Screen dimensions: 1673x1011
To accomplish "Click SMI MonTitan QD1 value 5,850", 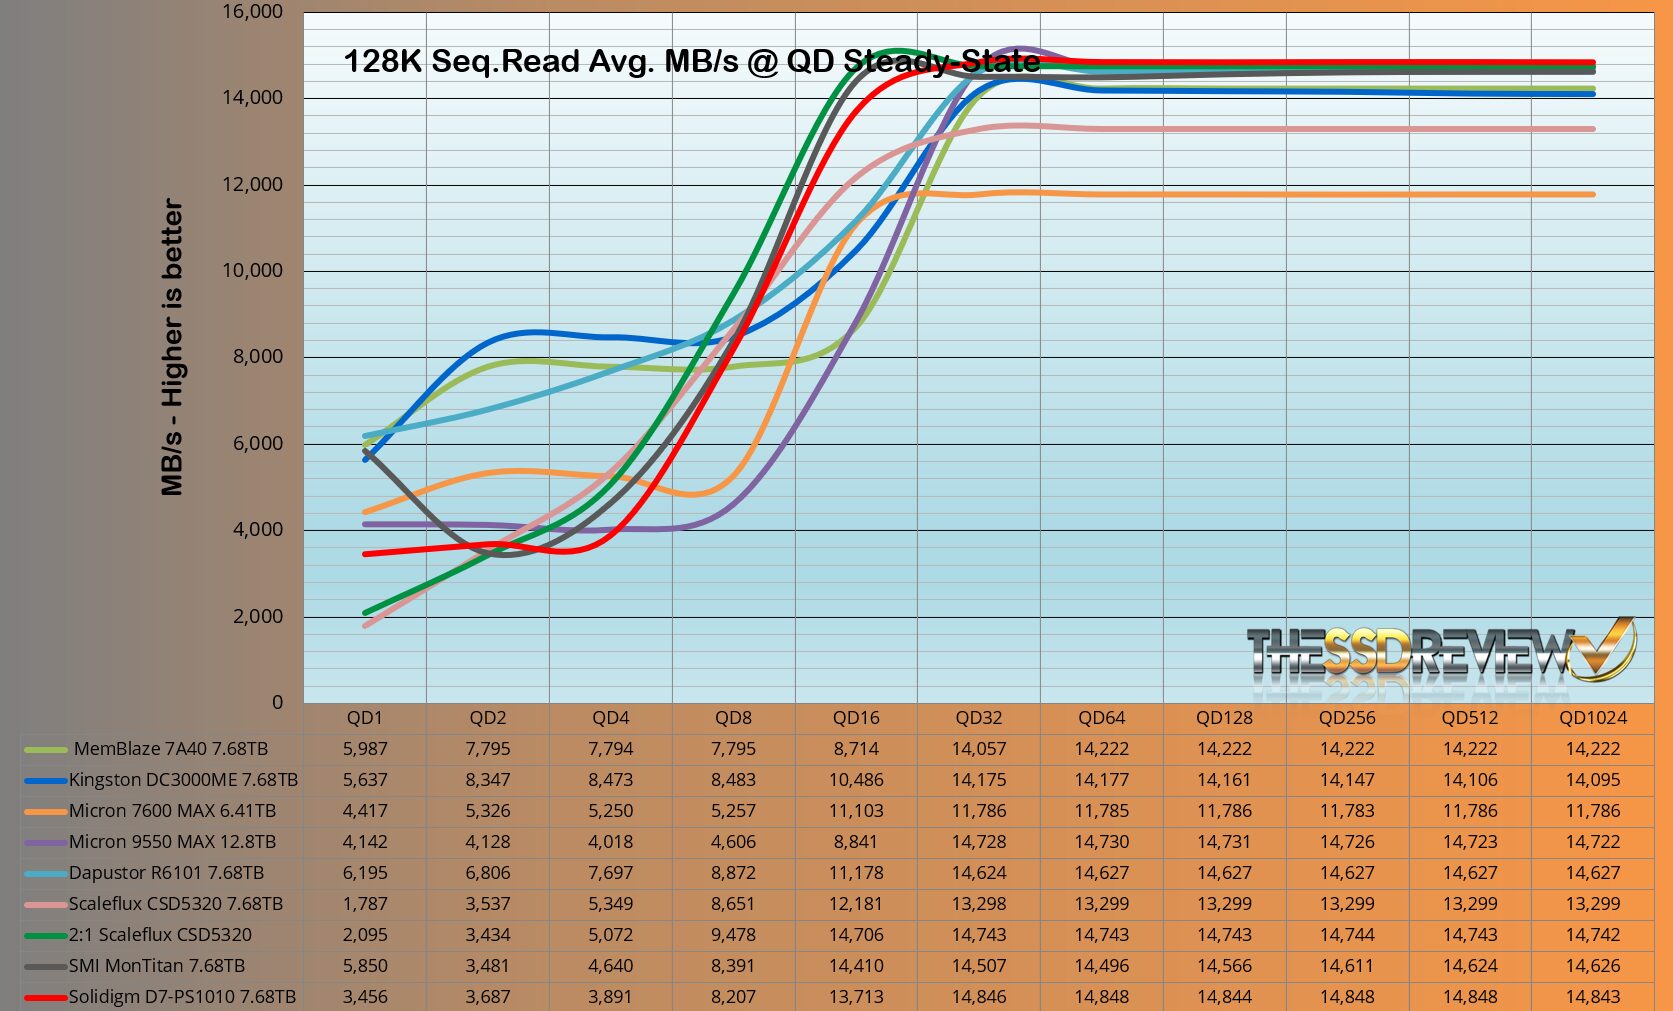I will (x=365, y=966).
